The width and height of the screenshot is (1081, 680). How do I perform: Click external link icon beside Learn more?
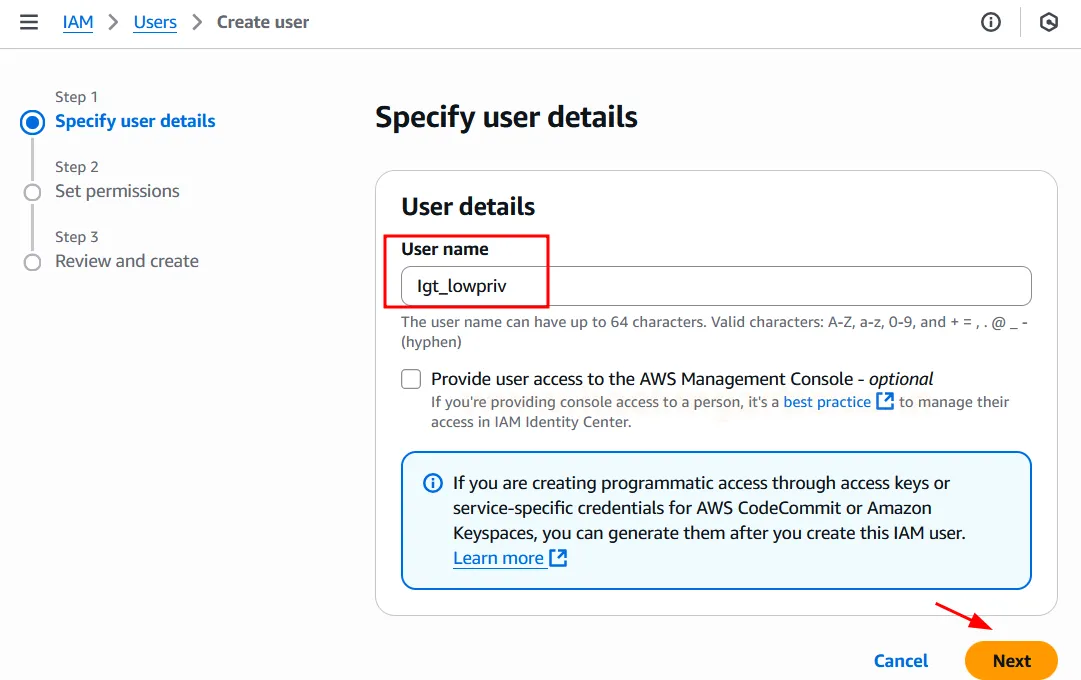pos(558,558)
